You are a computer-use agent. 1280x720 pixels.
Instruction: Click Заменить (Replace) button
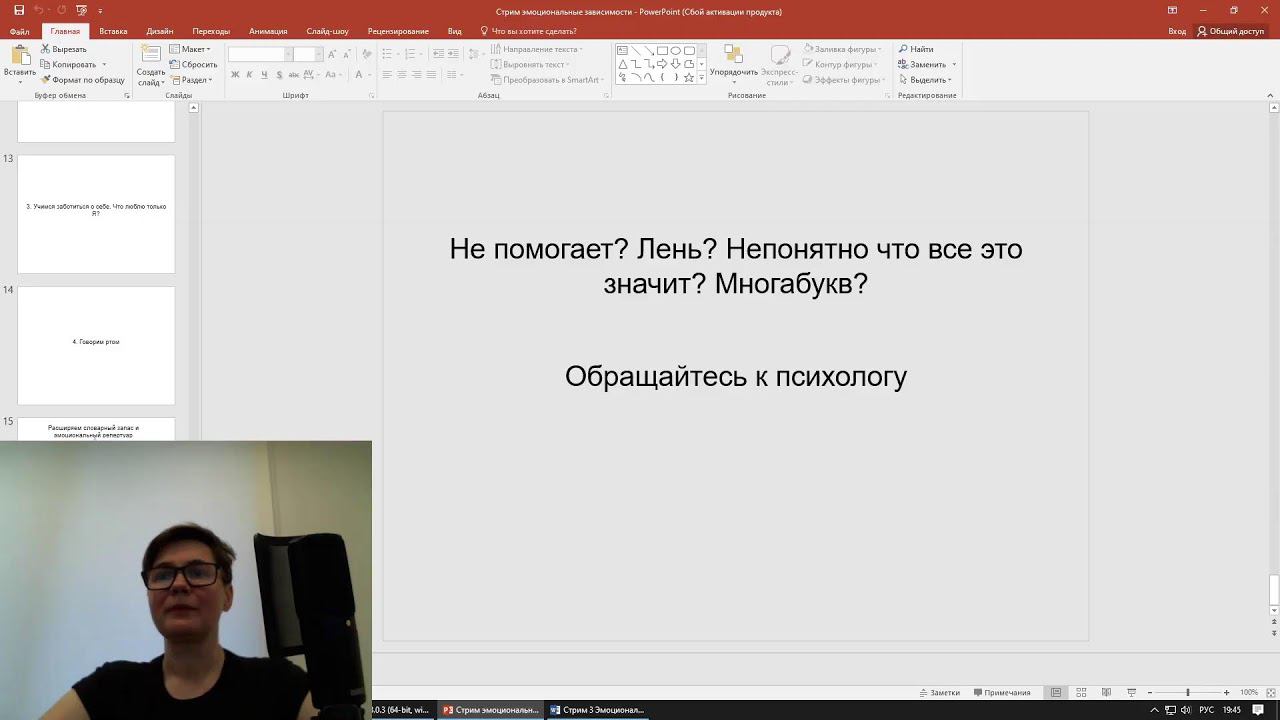922,65
